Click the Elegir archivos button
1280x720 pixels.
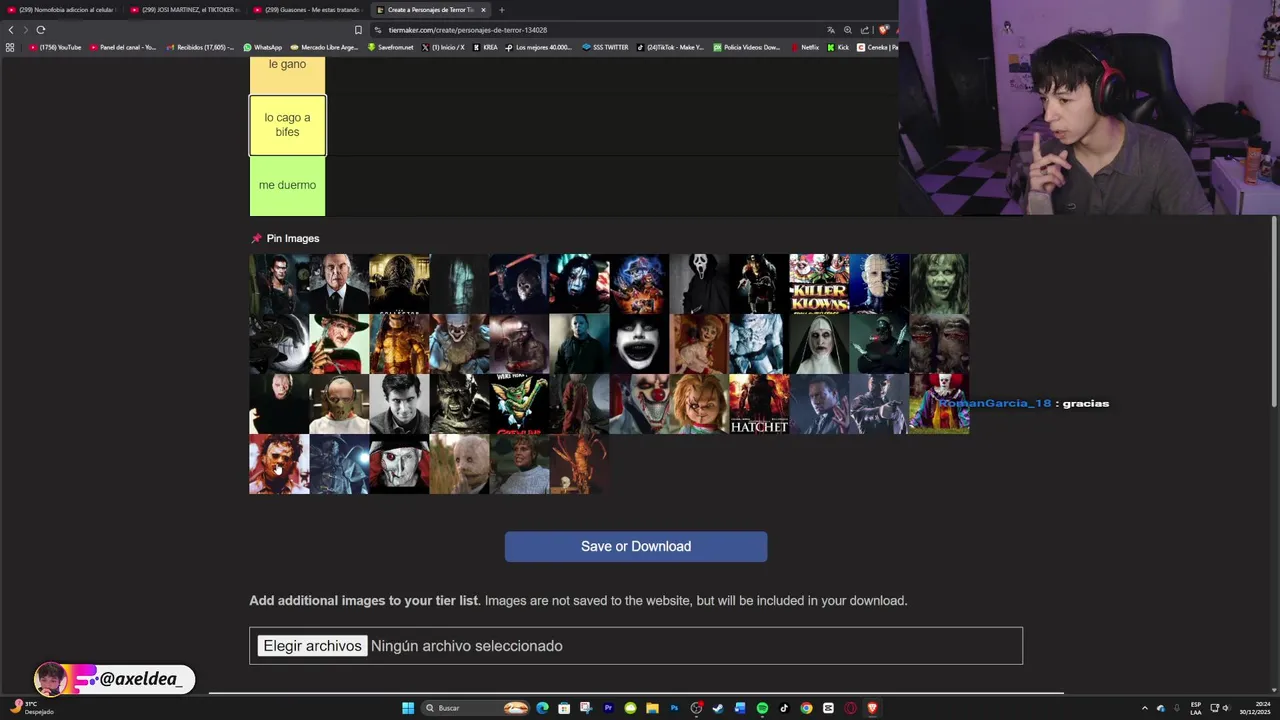click(312, 646)
